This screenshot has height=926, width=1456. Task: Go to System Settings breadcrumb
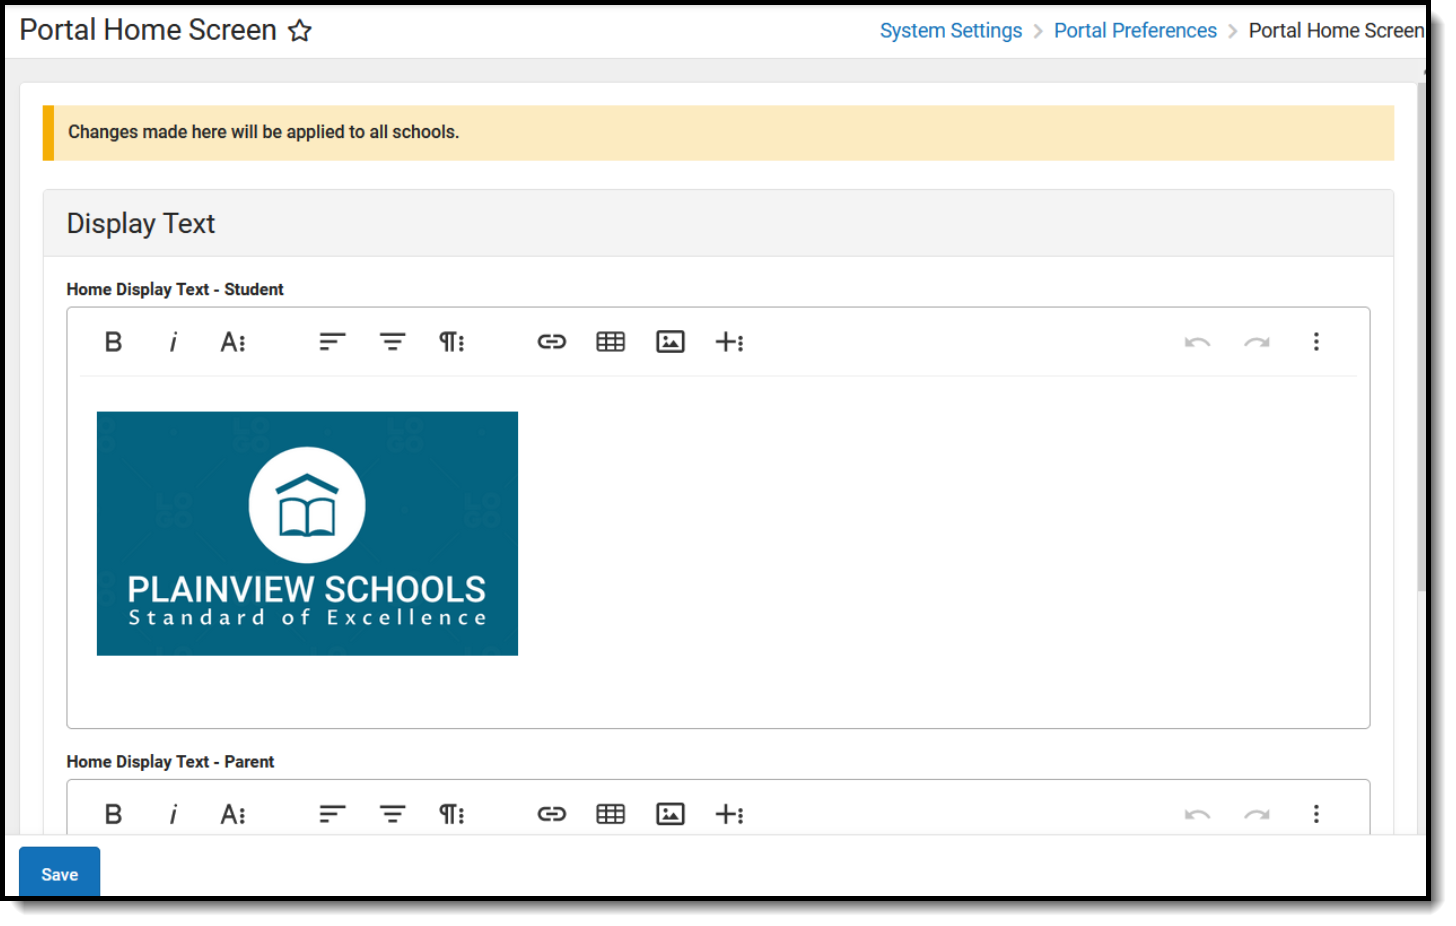[951, 31]
